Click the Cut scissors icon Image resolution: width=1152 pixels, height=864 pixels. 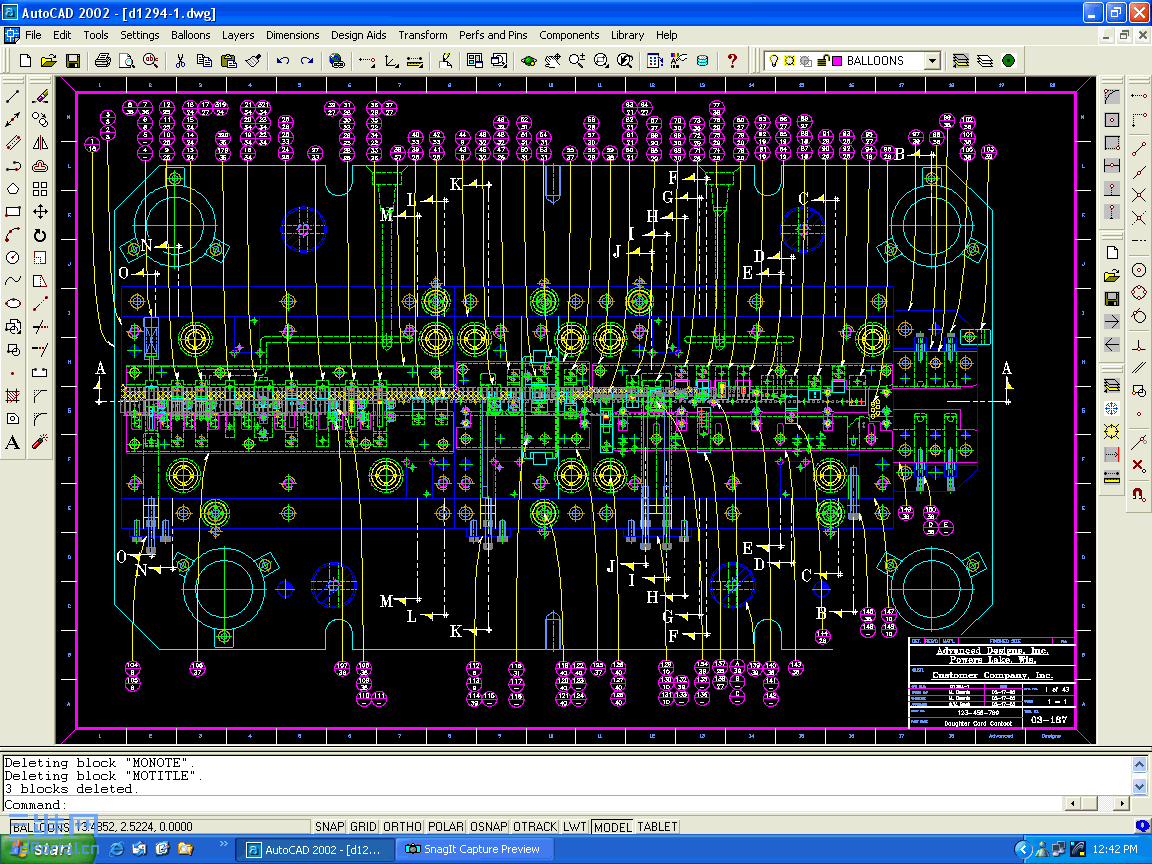click(180, 60)
